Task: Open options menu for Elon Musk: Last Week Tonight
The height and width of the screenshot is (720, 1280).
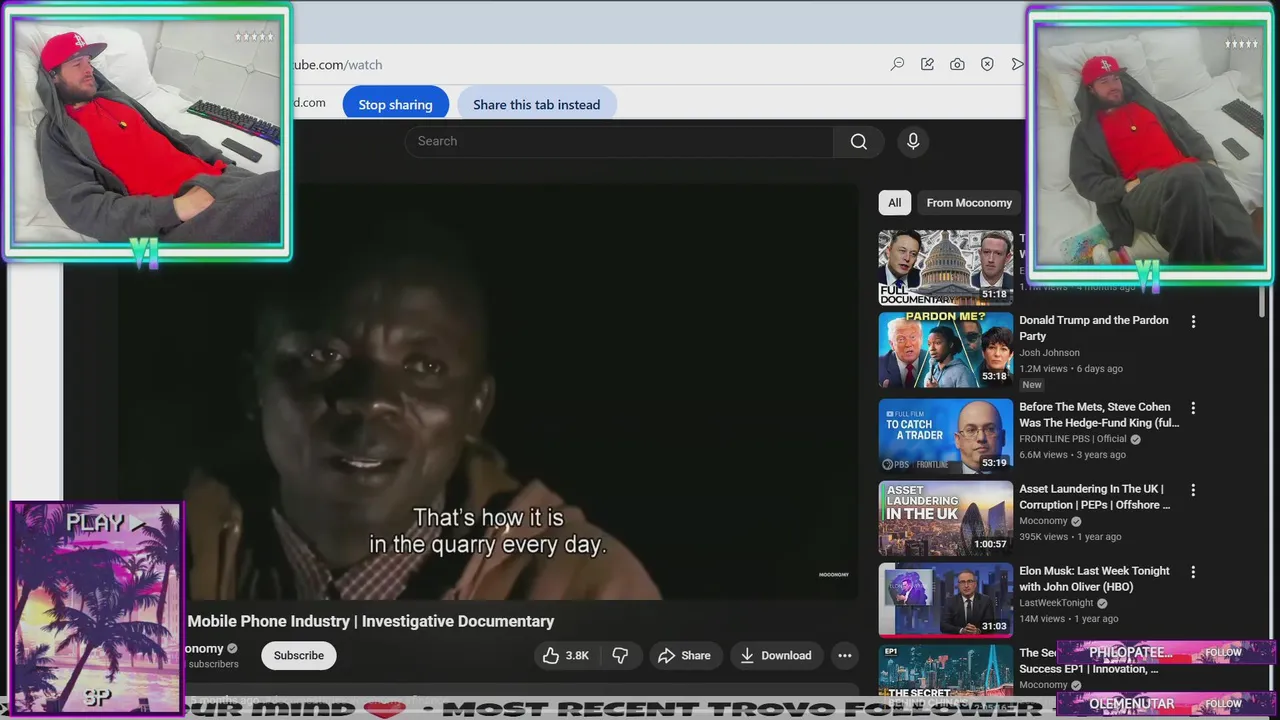Action: (x=1193, y=572)
